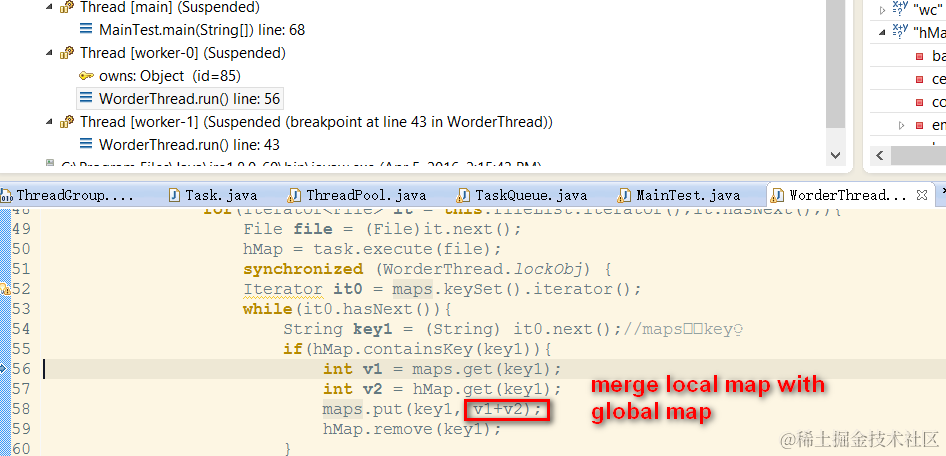Image resolution: width=946 pixels, height=456 pixels.
Task: Select the "en" field red square icon
Action: 919,125
